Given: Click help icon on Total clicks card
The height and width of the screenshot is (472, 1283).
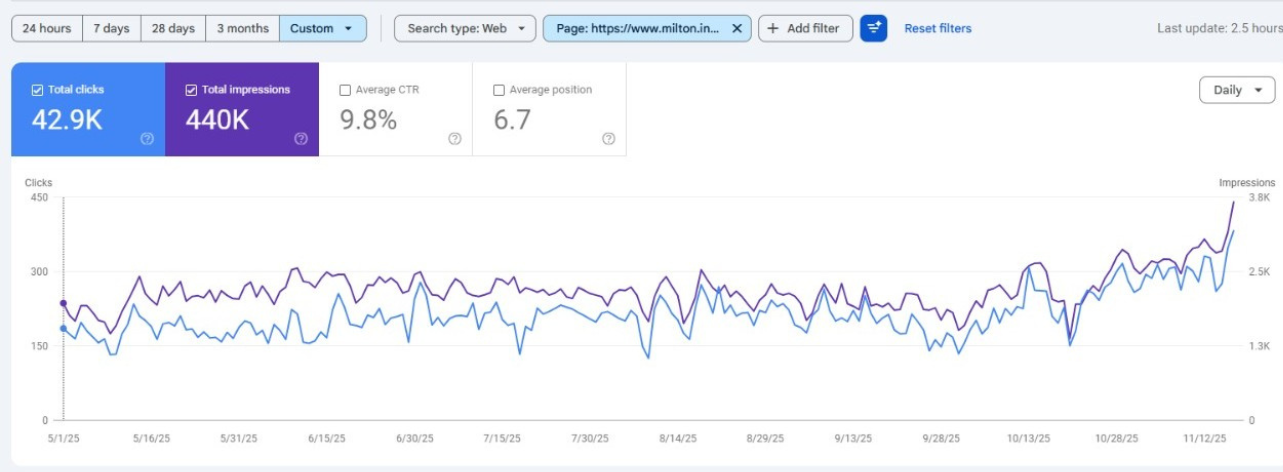Looking at the screenshot, I should coord(147,139).
